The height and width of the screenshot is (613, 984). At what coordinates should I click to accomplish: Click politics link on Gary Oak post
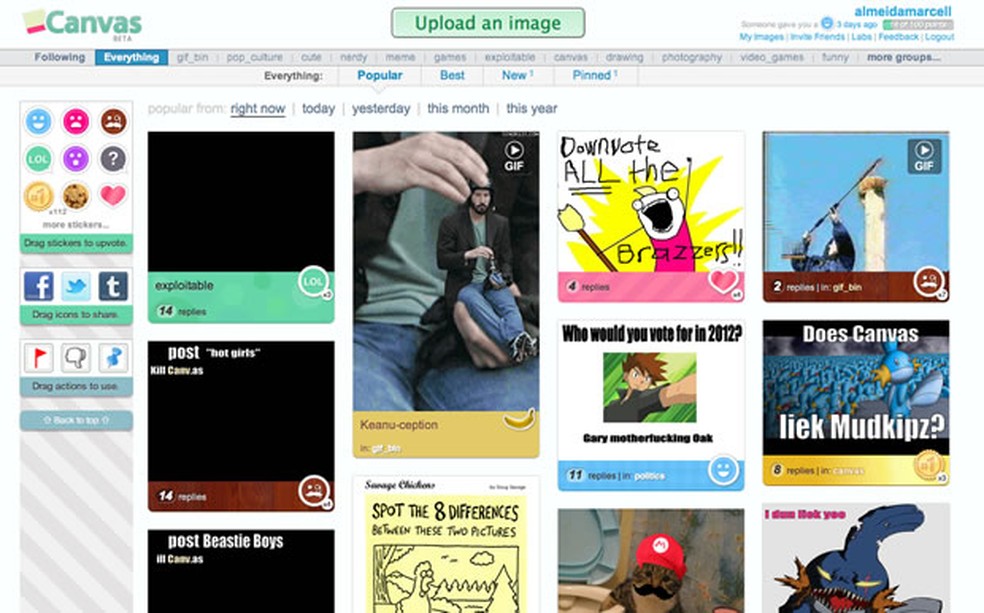[649, 476]
